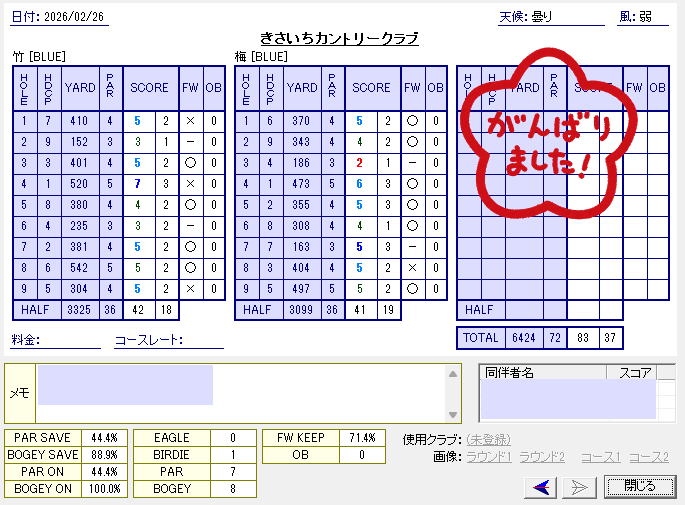Screen dimensions: 685x505
Task: Click the blue previous round arrow button
Action: pos(543,487)
